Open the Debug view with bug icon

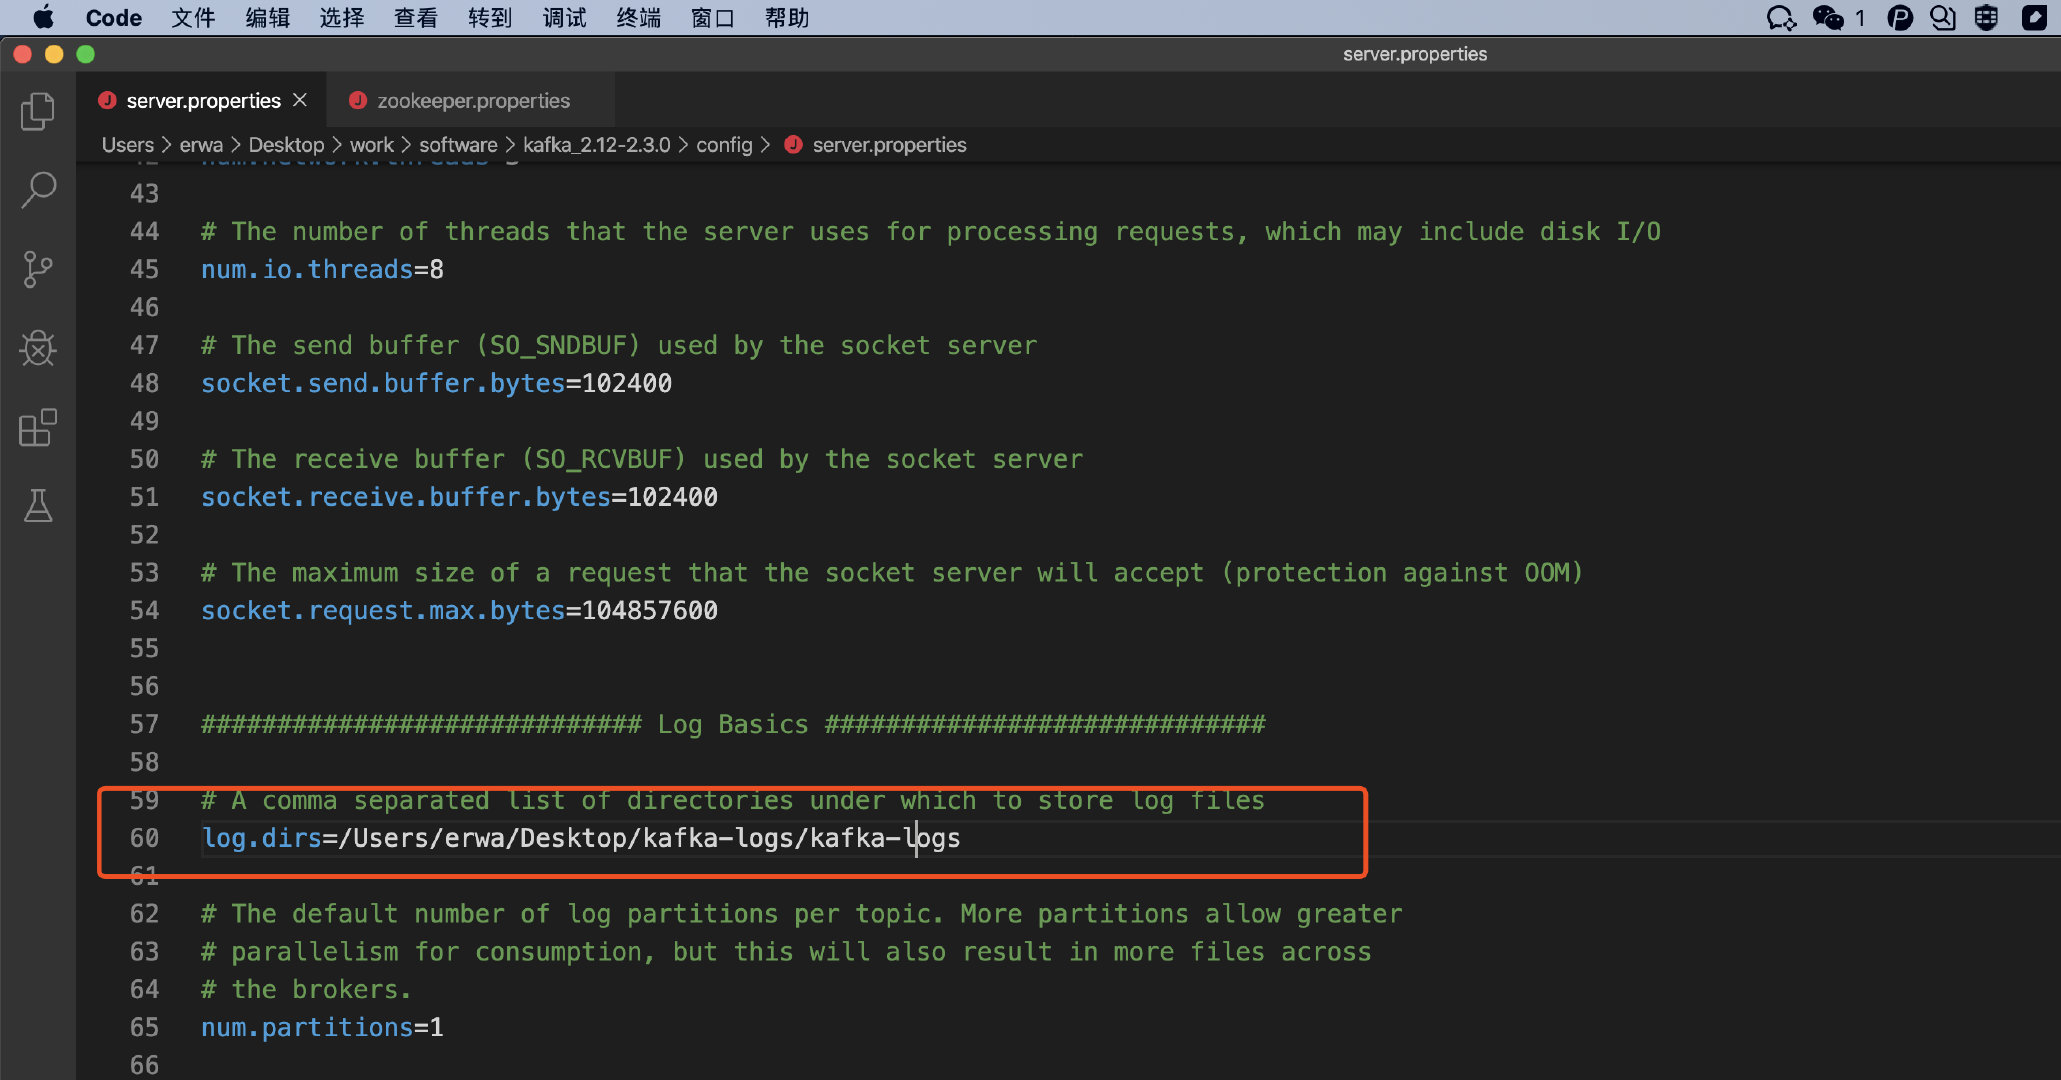(38, 348)
